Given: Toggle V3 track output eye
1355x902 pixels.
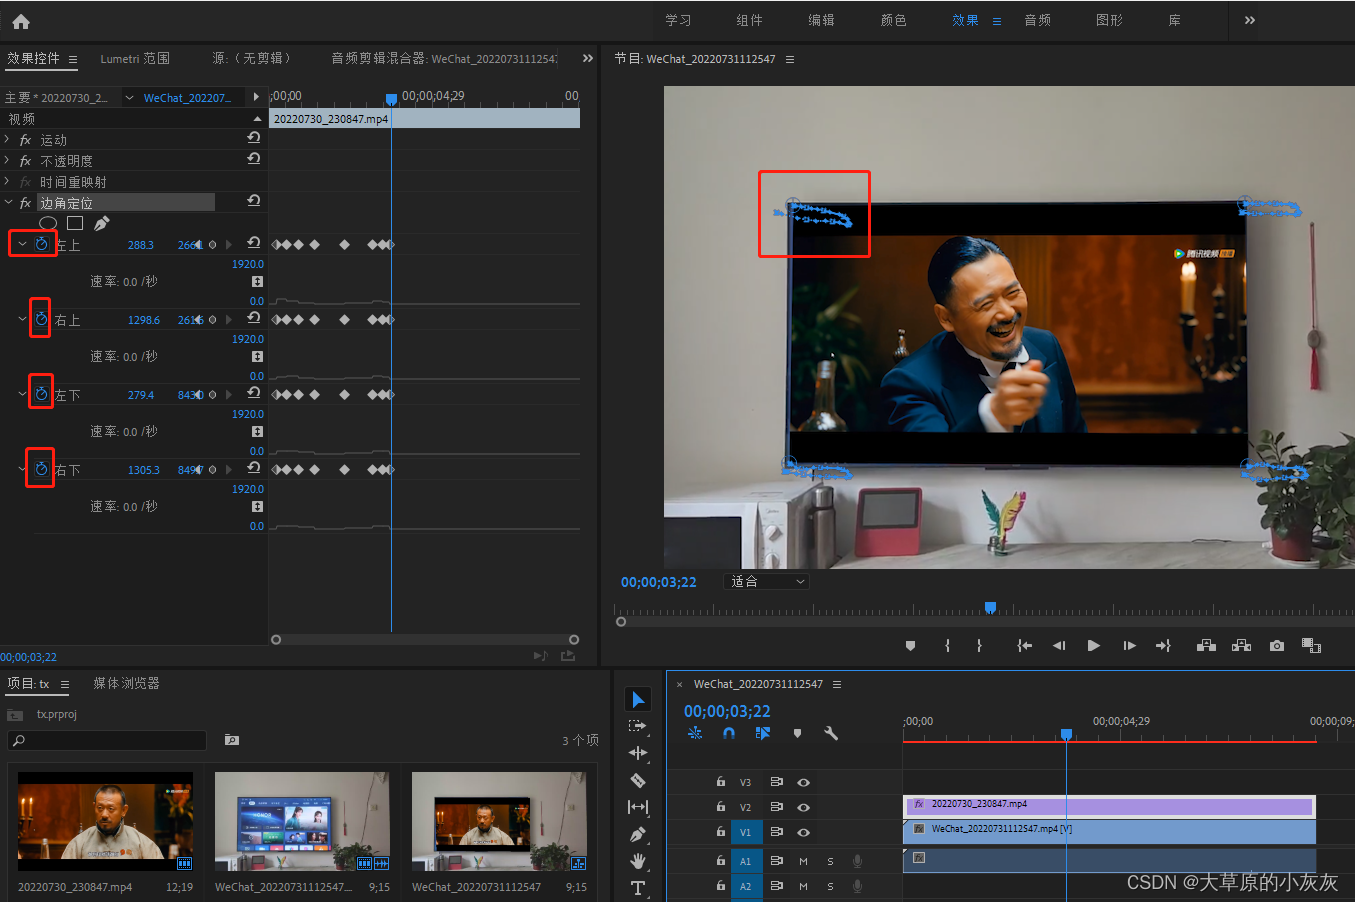Looking at the screenshot, I should click(803, 782).
